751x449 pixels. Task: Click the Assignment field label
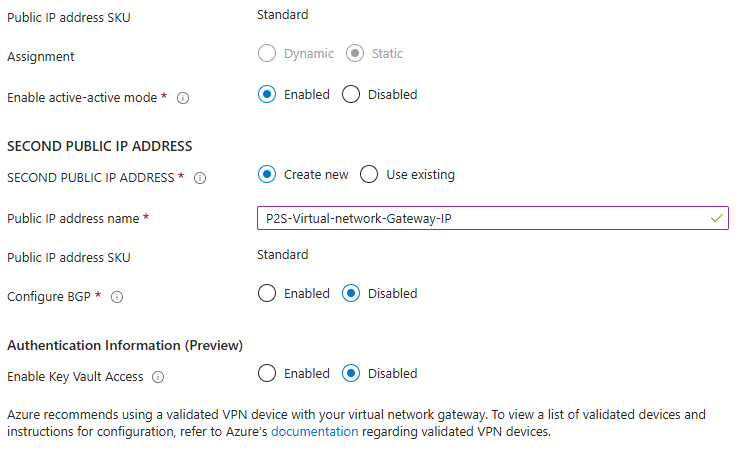click(40, 57)
